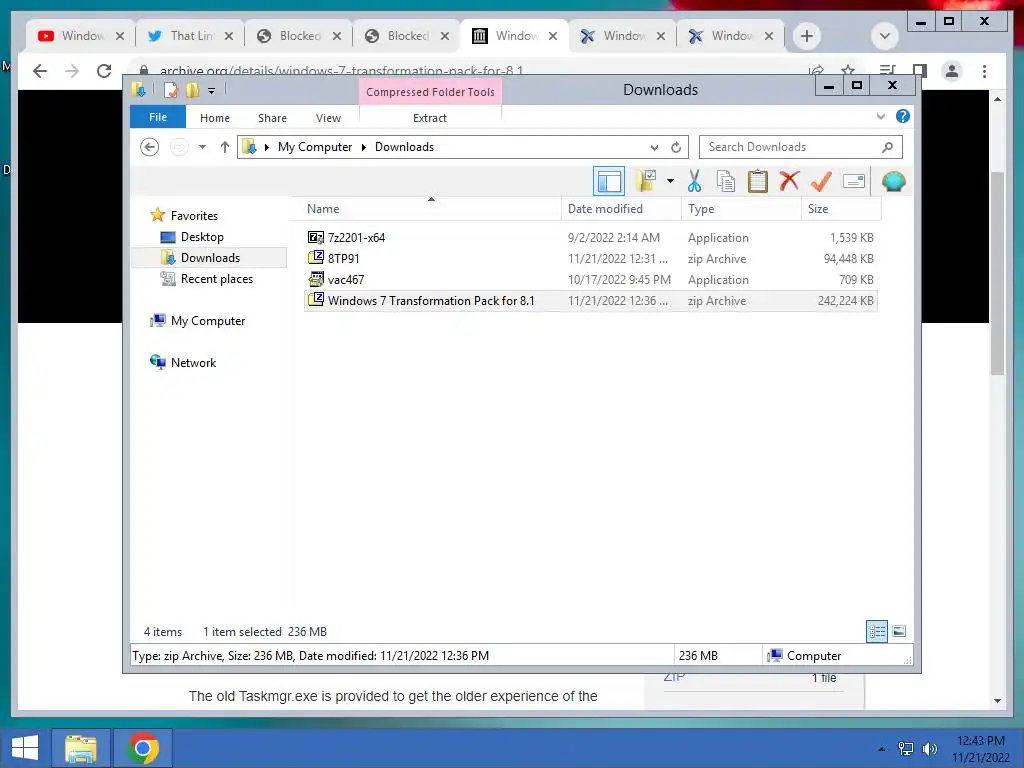Open the Extract ribbon tab
1024x768 pixels.
point(430,118)
